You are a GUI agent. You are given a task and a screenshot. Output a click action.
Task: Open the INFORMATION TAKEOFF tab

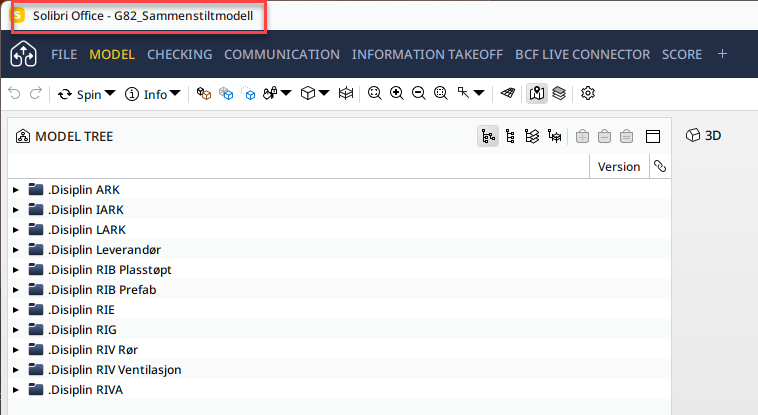(x=427, y=55)
